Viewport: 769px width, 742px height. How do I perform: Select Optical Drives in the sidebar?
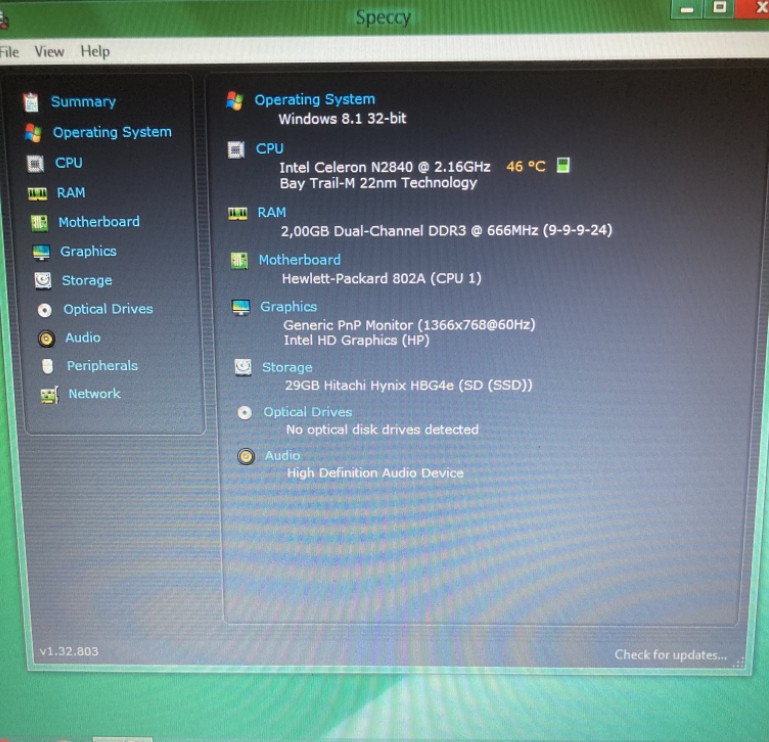click(x=108, y=309)
